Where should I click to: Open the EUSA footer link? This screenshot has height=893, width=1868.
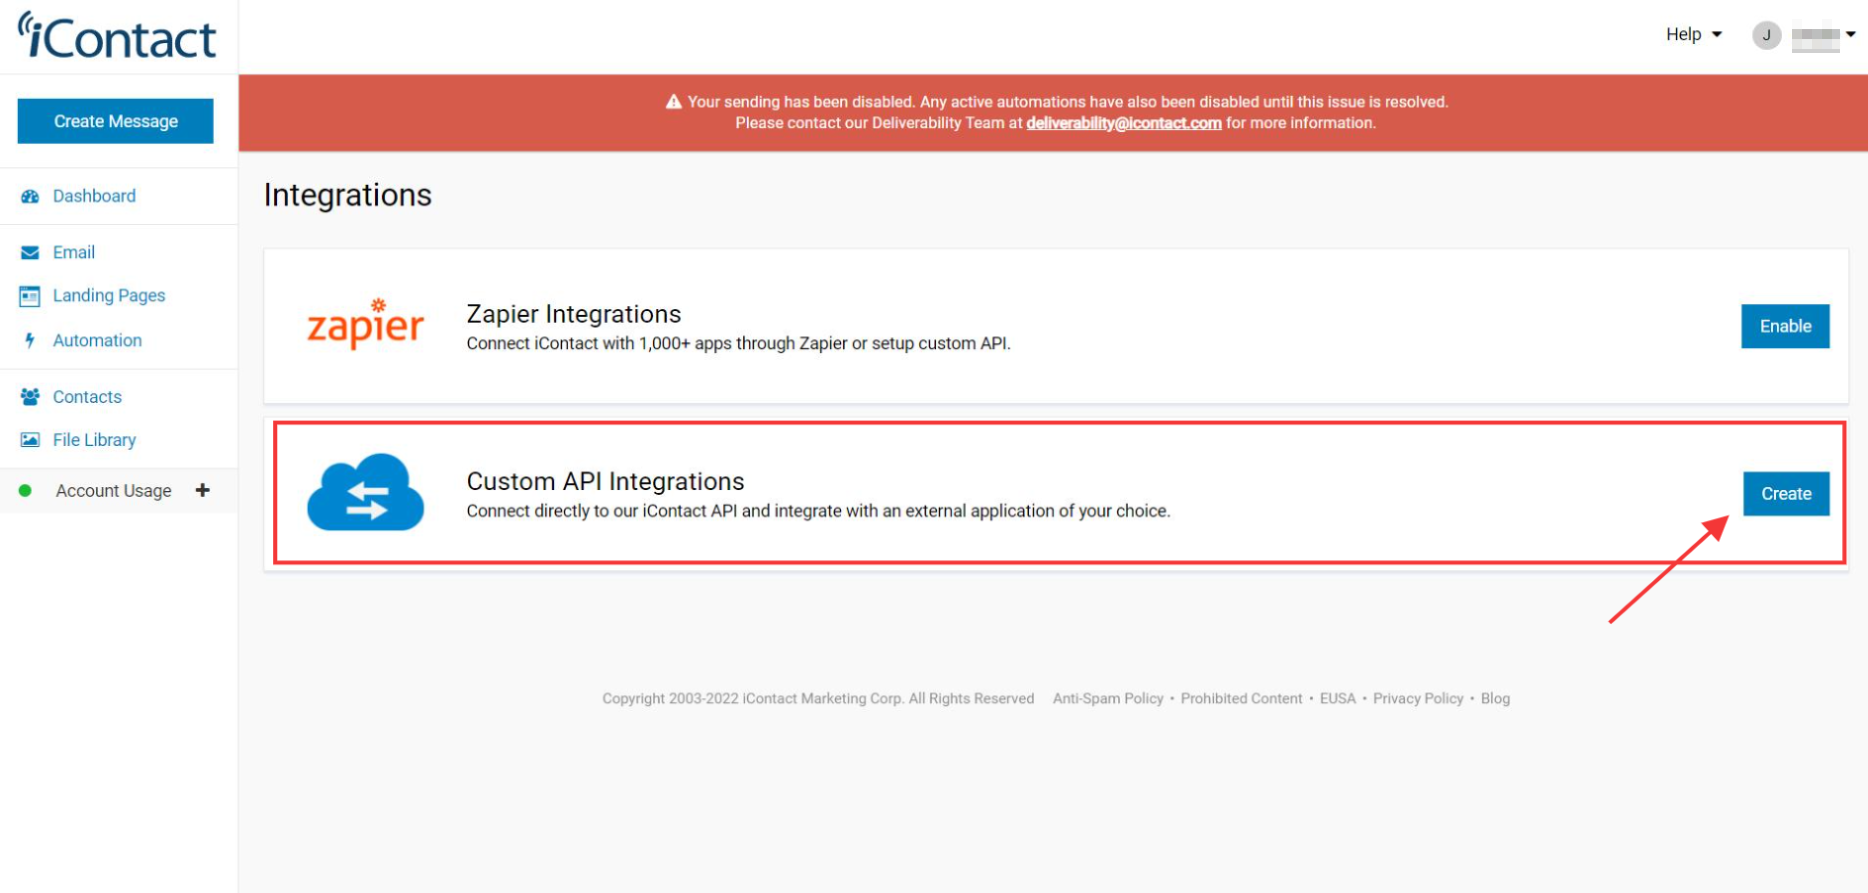(1337, 699)
